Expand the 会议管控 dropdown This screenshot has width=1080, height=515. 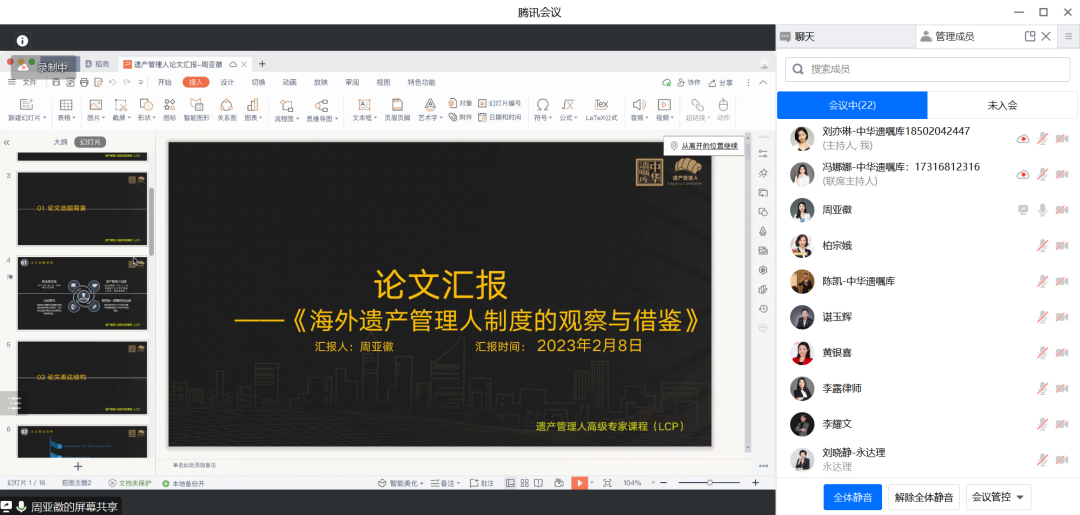click(x=999, y=496)
